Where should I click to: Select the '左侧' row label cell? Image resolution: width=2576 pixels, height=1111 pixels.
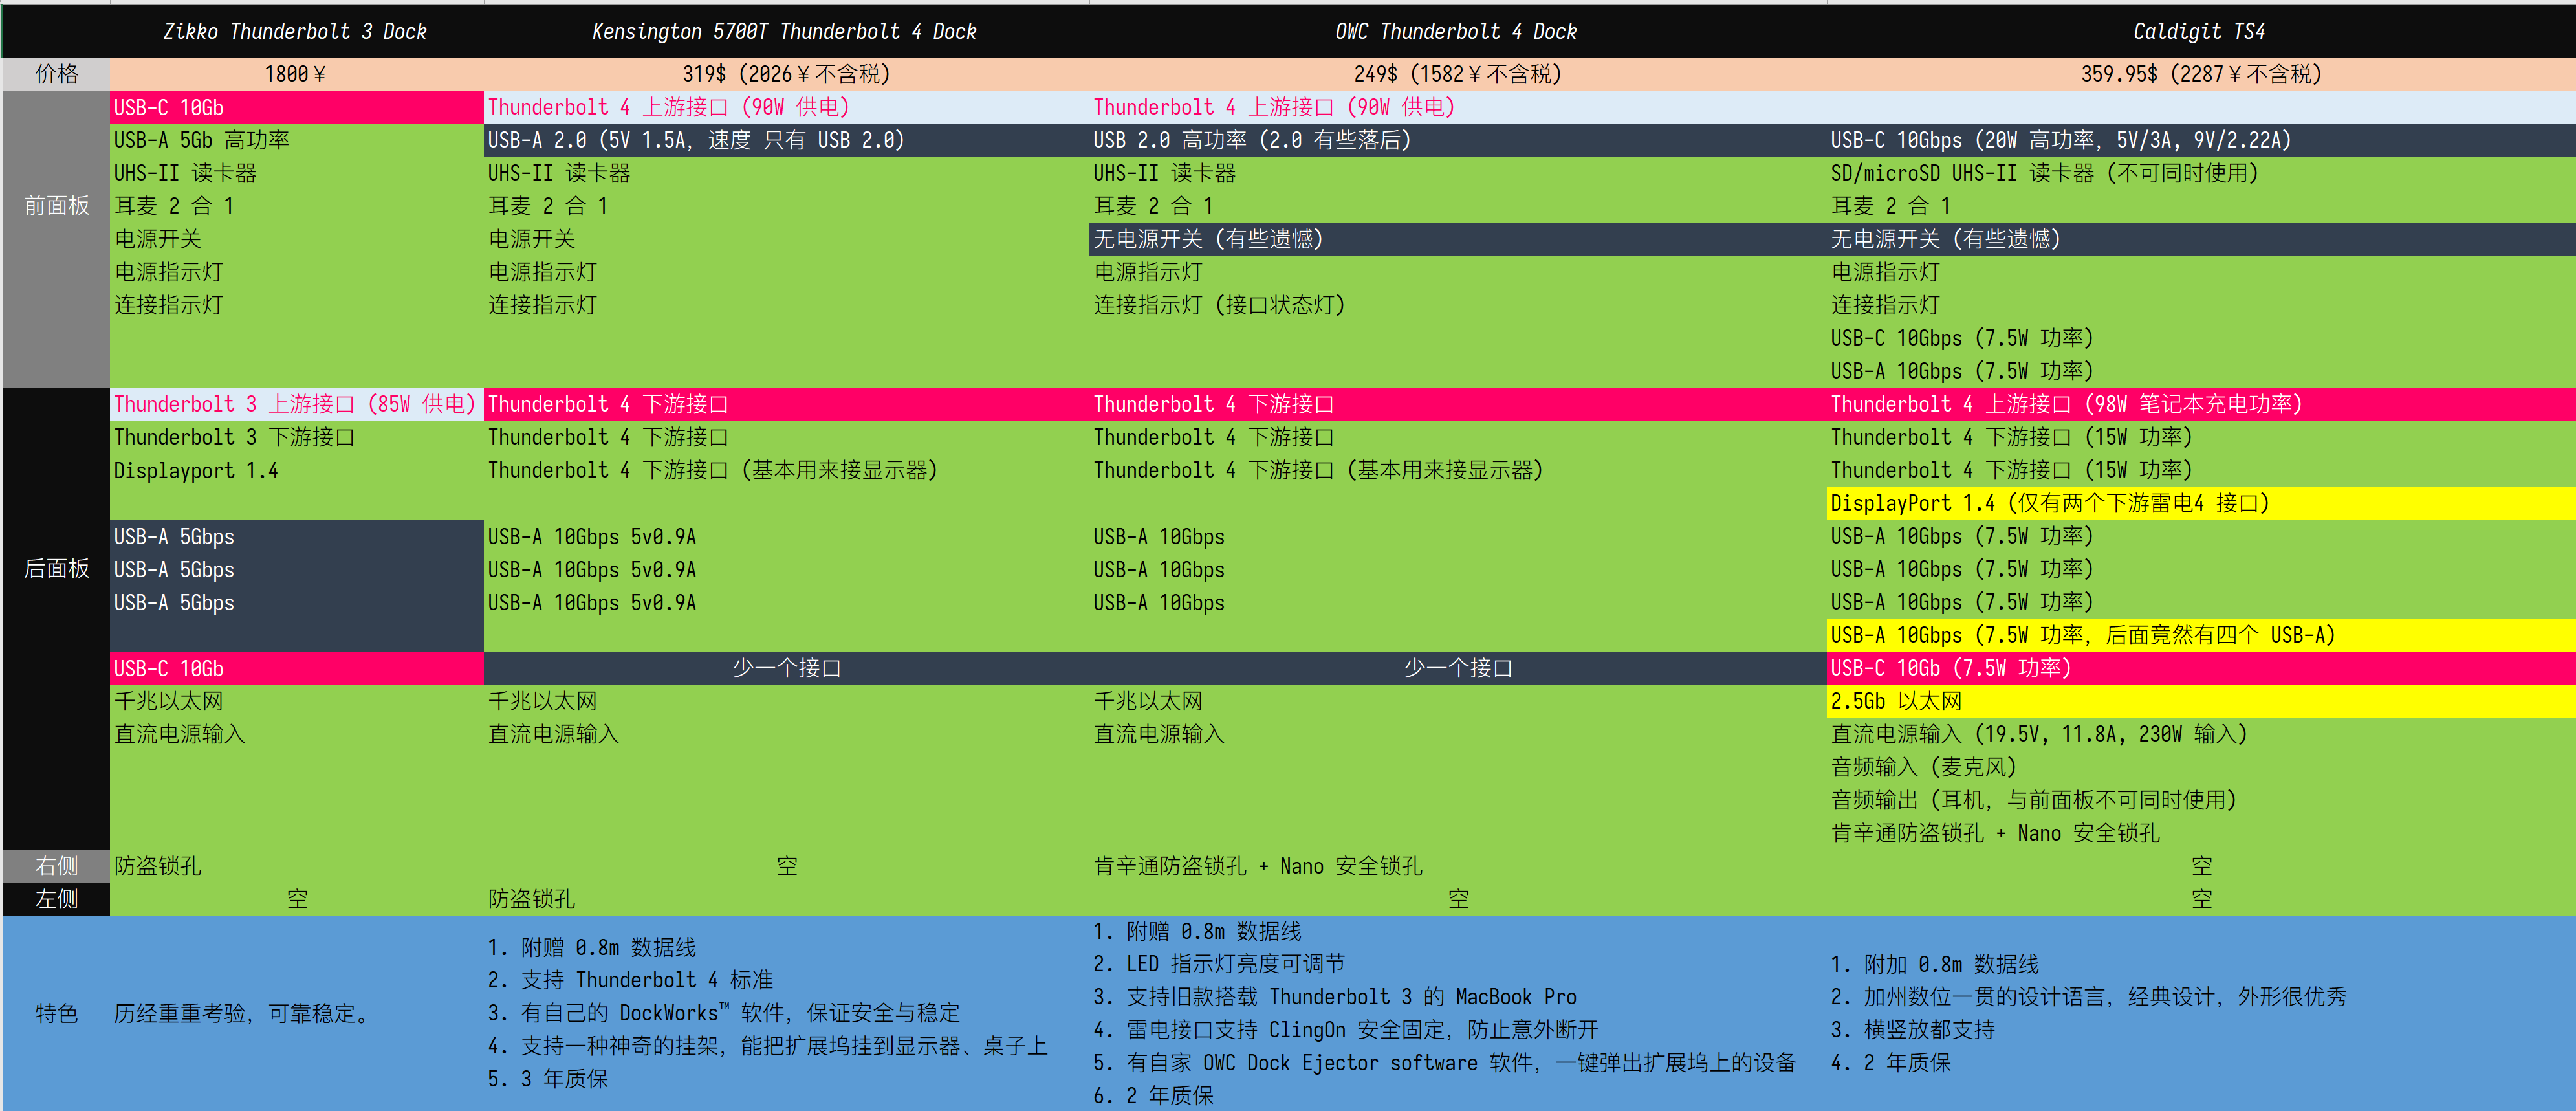[56, 899]
